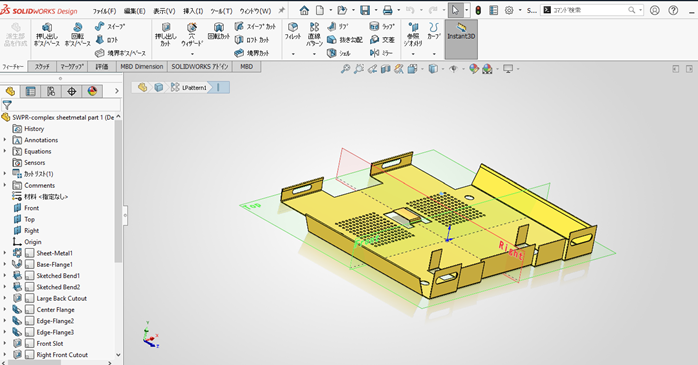Expand the Comments folder node
Image resolution: width=698 pixels, height=365 pixels.
(x=5, y=185)
